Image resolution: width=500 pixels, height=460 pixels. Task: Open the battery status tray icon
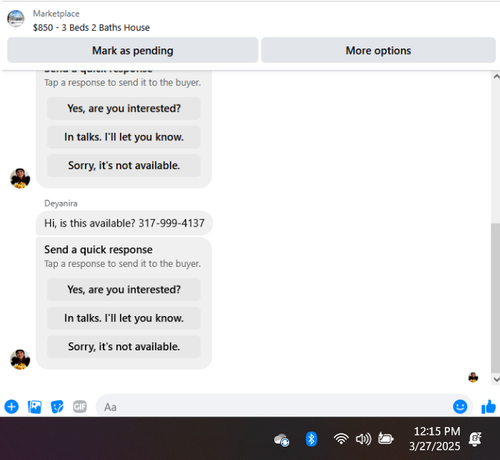pos(386,439)
